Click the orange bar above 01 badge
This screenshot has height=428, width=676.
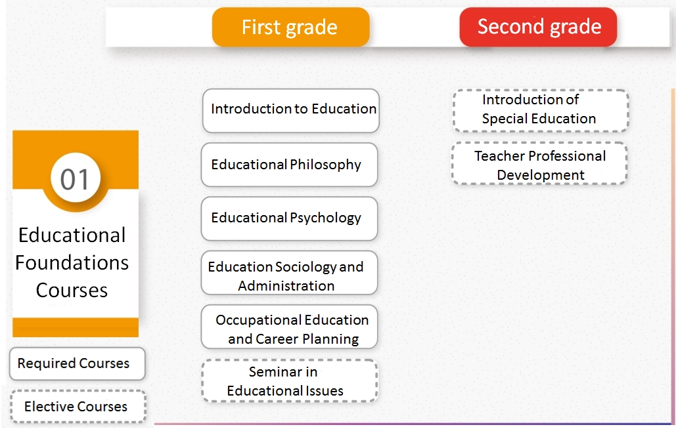pos(76,141)
